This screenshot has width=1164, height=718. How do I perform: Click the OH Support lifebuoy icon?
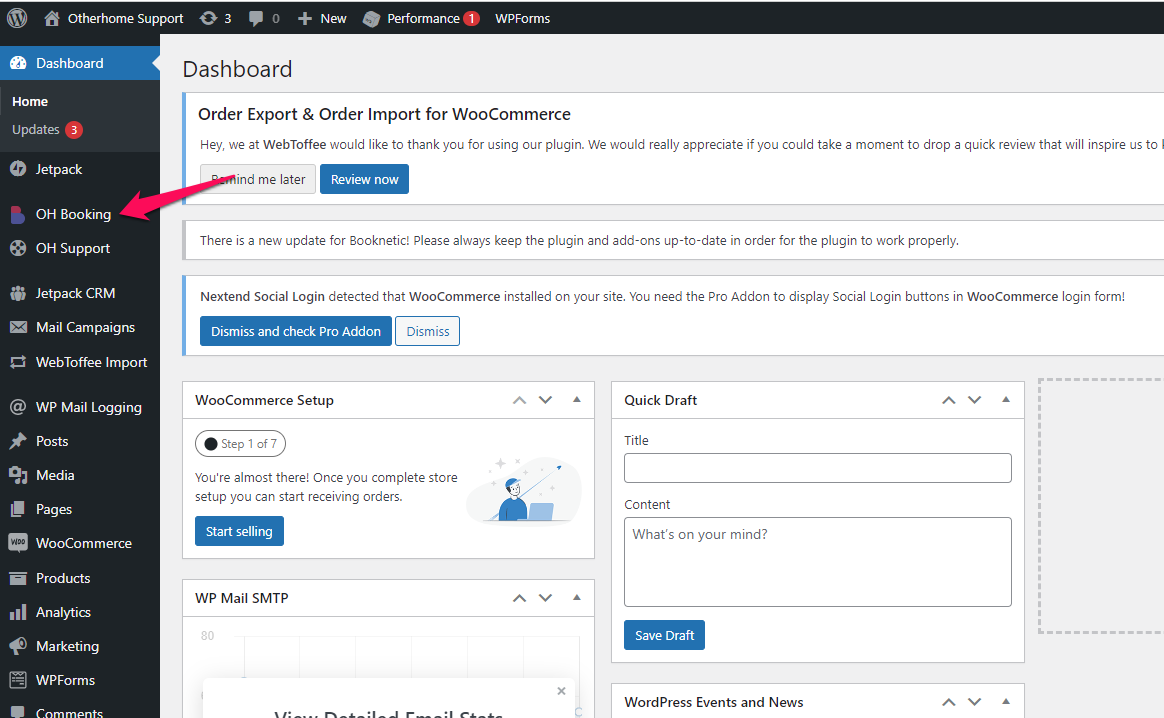18,248
